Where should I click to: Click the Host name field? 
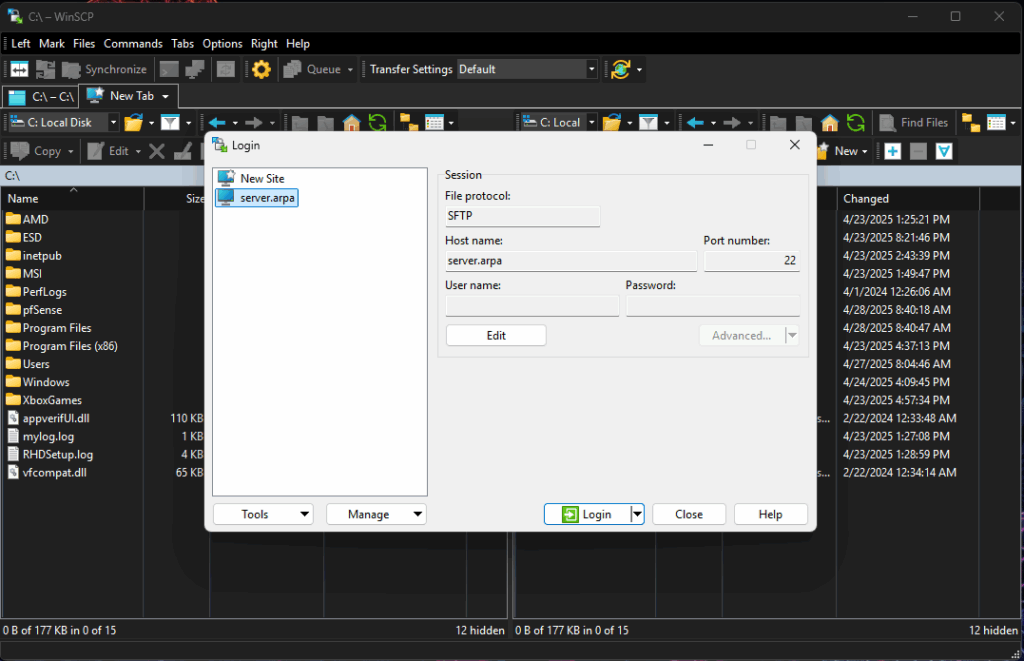click(571, 261)
